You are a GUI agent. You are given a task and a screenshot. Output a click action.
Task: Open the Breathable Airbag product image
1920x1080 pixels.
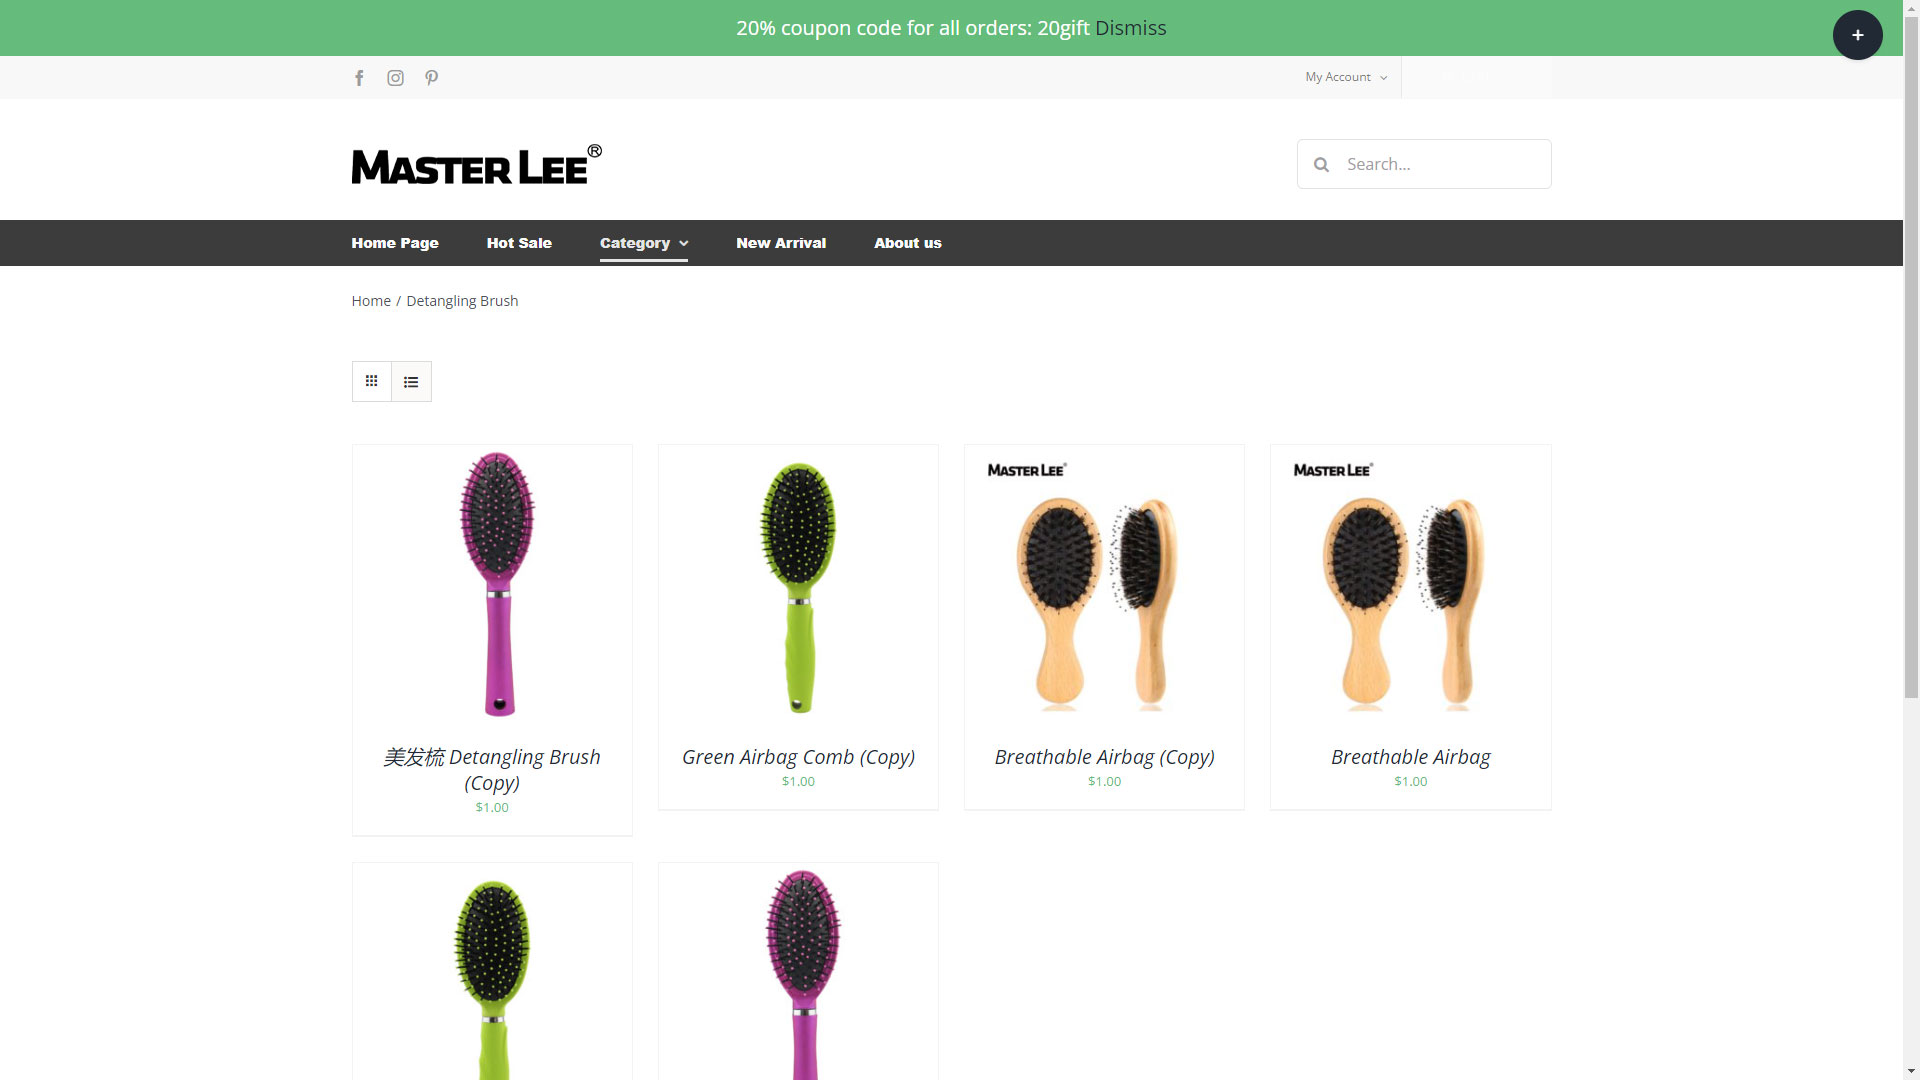pos(1410,585)
